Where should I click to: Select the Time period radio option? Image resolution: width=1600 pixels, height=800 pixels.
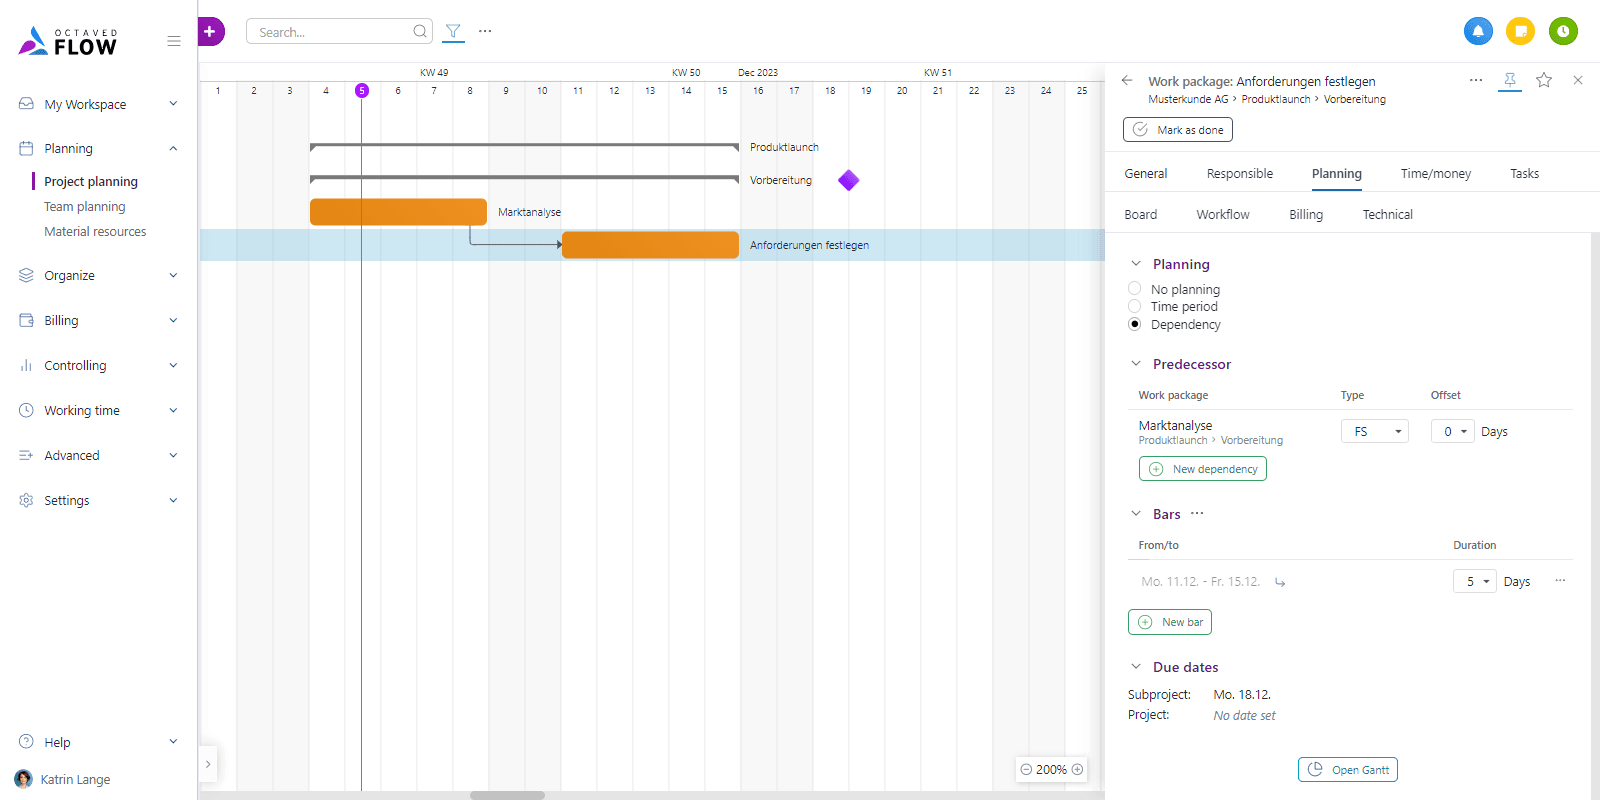[1135, 306]
